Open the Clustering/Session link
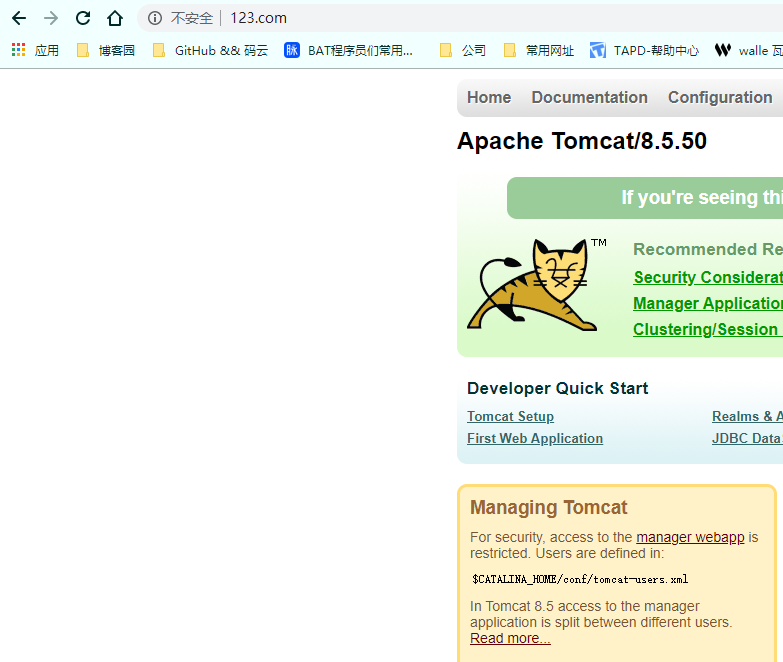 (x=708, y=330)
